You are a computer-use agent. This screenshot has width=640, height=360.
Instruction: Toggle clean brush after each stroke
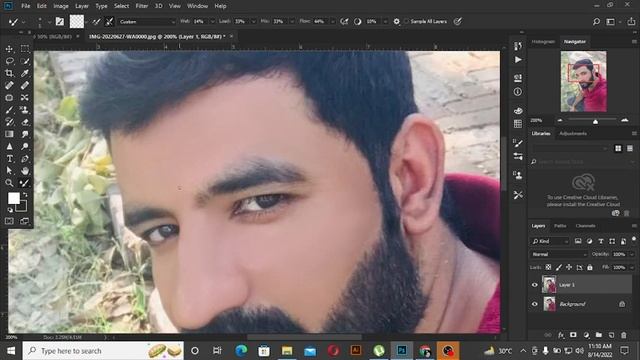(109, 22)
